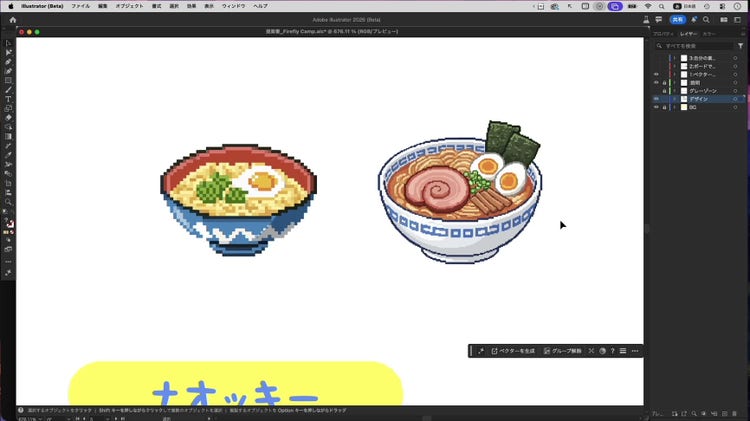Screen dimensions: 750x421
Task: Click the fill and stroke color swatch
Action: coord(8,222)
